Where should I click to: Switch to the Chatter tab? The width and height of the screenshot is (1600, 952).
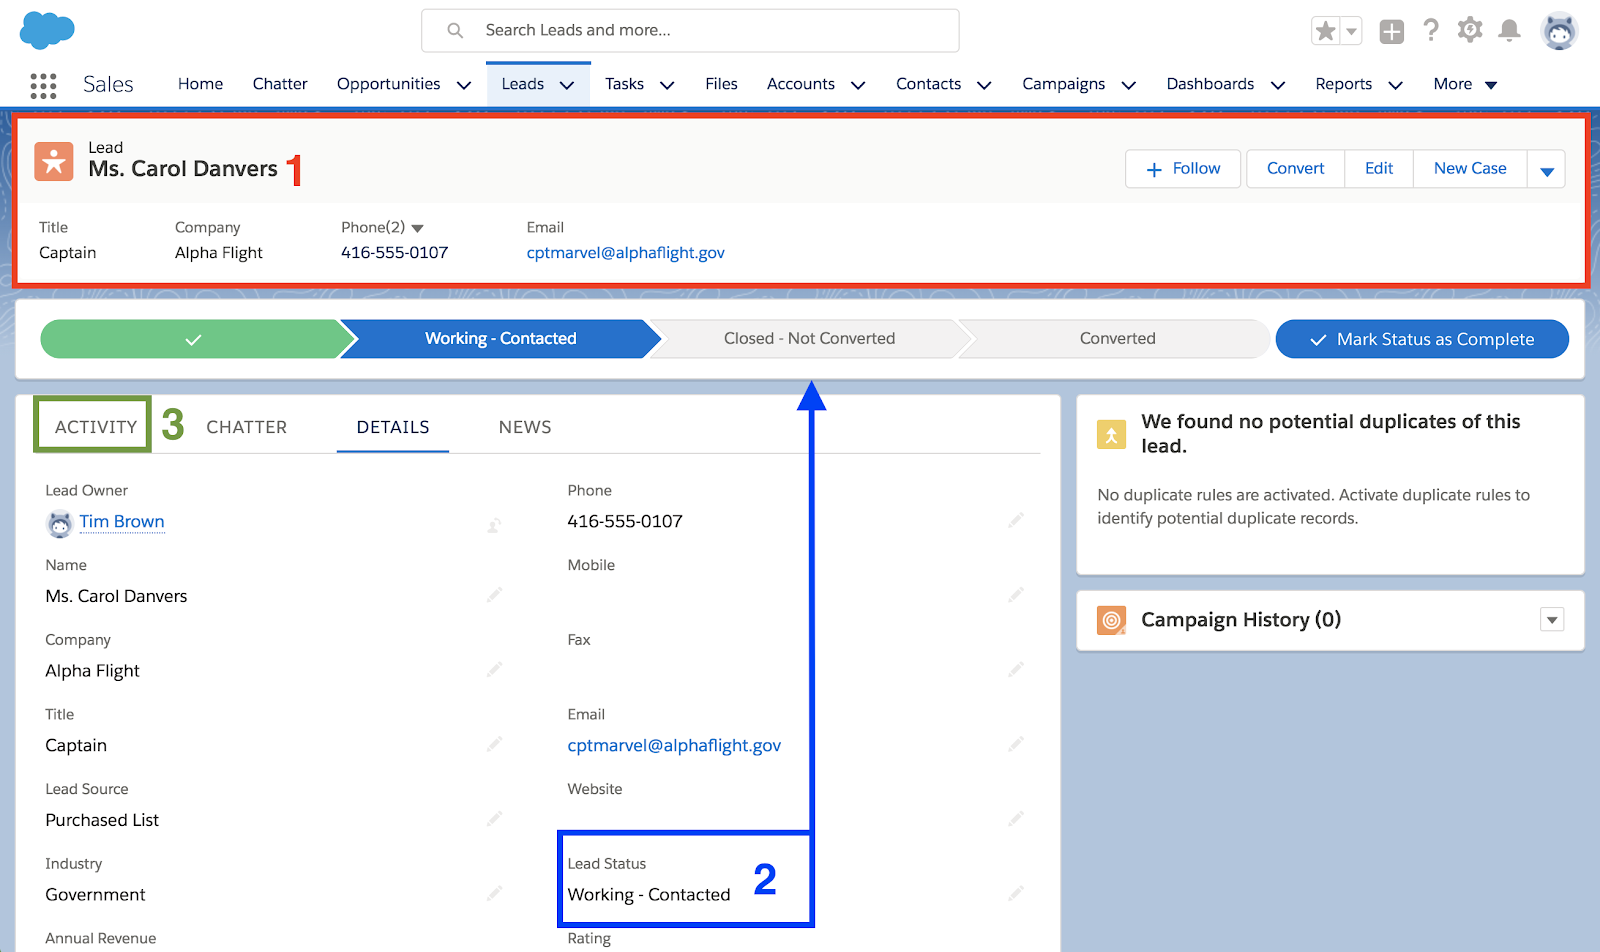point(246,427)
